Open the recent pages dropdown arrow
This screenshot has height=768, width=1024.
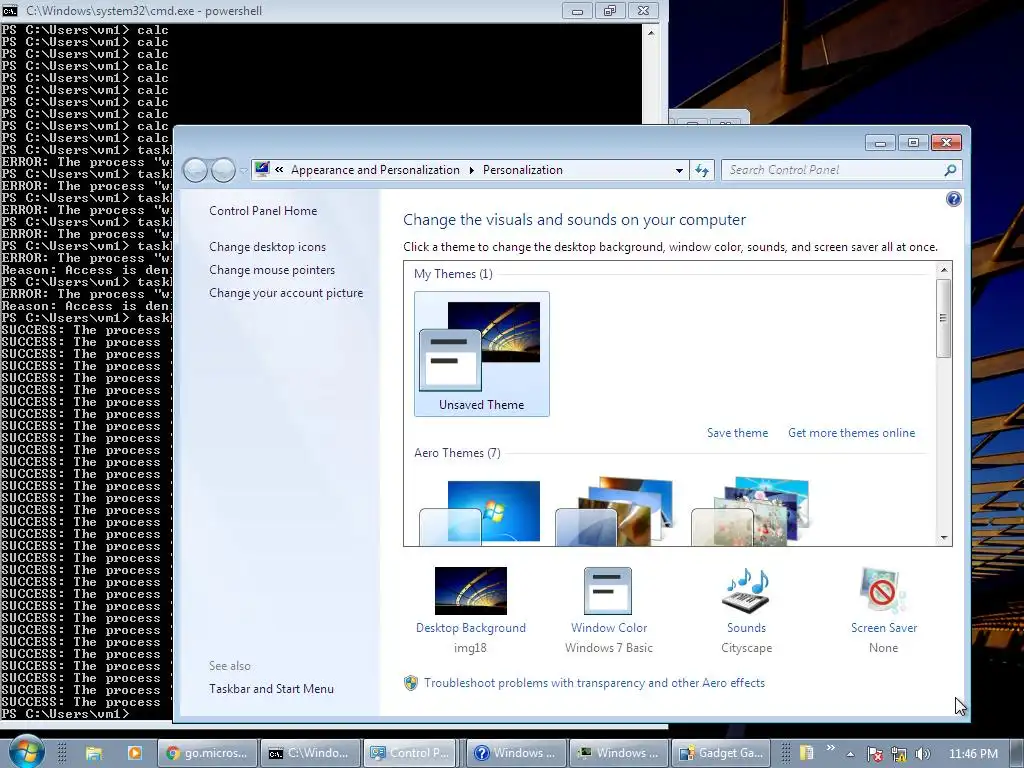[243, 170]
